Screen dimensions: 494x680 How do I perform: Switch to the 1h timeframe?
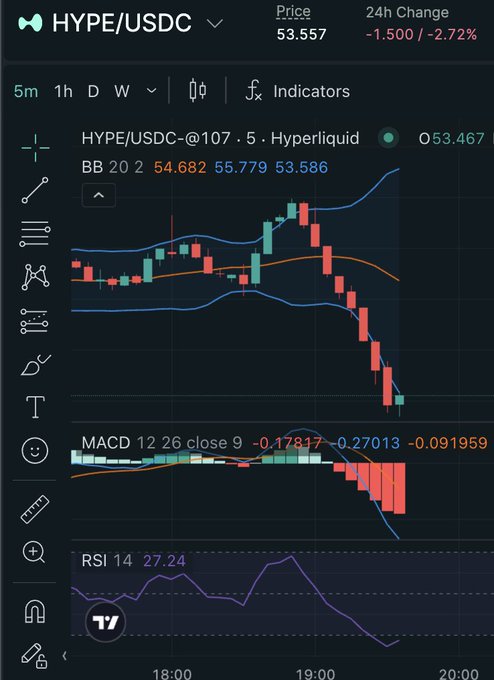coord(63,92)
